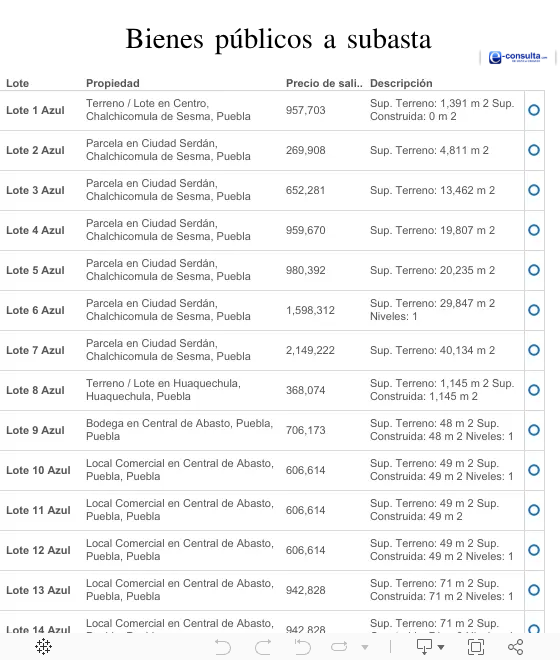Select the circle marker for Lote 3 Azul
The image size is (560, 660).
(x=534, y=190)
